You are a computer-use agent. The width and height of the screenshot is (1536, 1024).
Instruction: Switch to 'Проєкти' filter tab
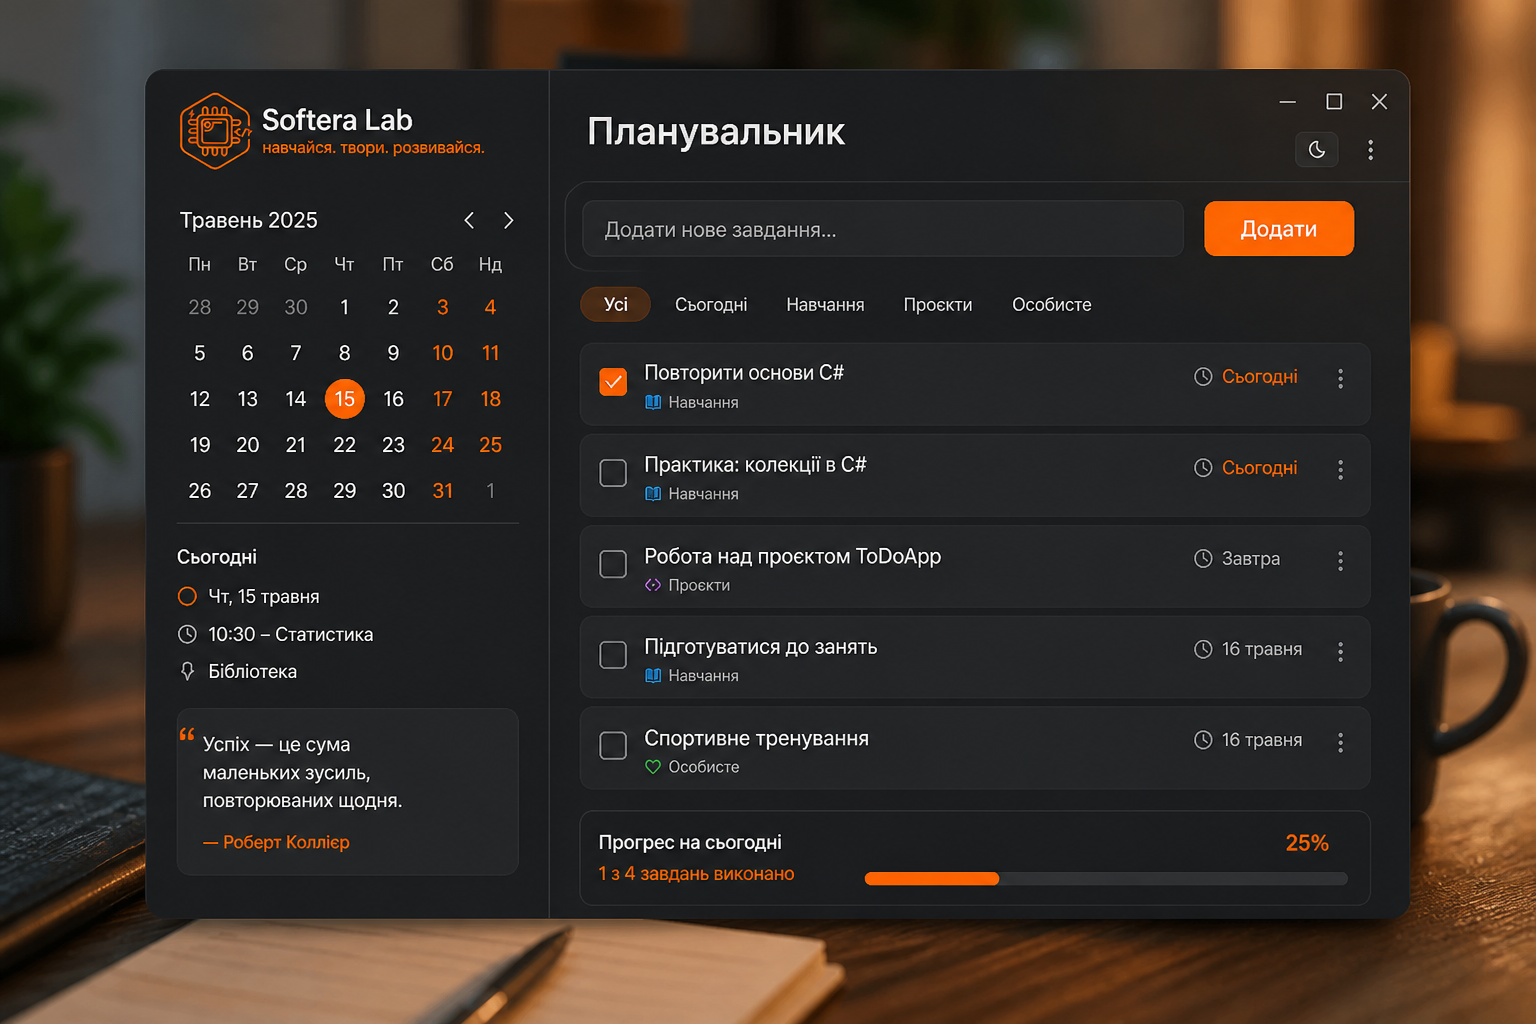pos(938,304)
